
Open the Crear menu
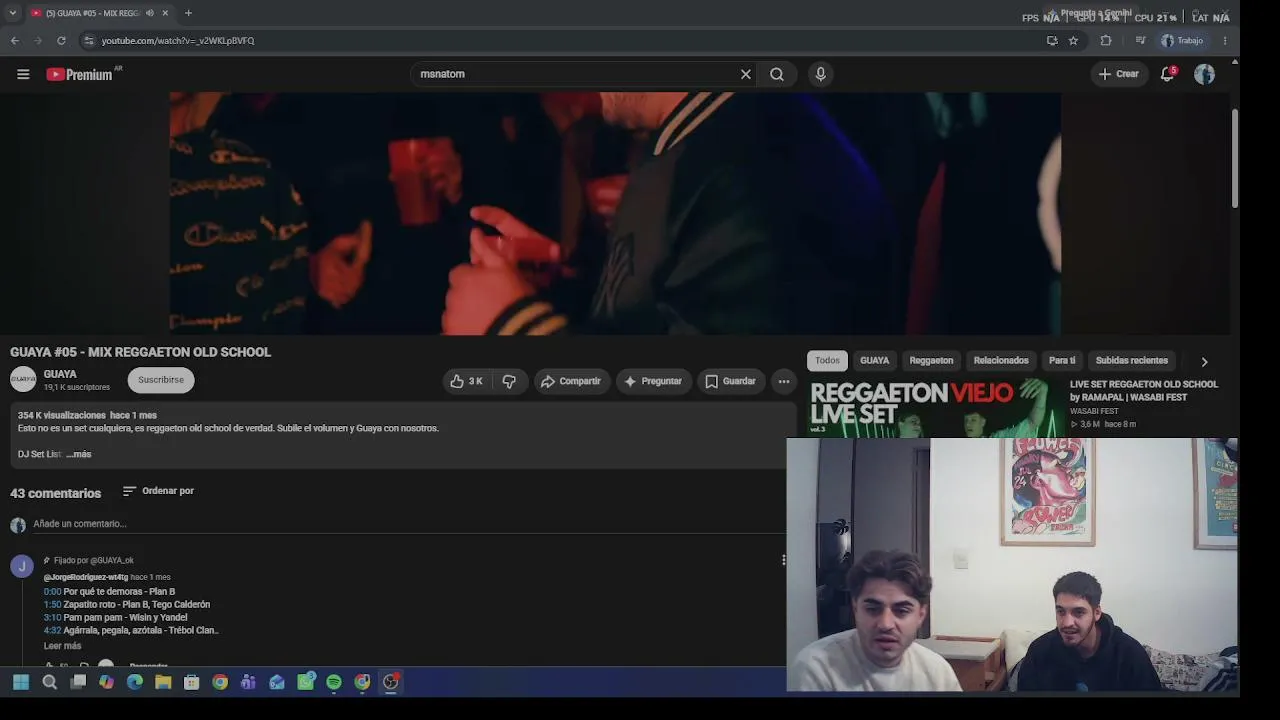pos(1119,74)
